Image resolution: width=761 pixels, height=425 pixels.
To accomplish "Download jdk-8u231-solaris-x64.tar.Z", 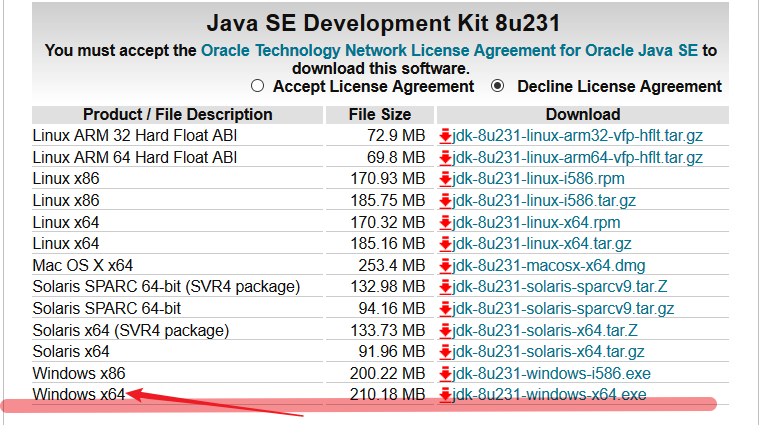I will tap(545, 331).
